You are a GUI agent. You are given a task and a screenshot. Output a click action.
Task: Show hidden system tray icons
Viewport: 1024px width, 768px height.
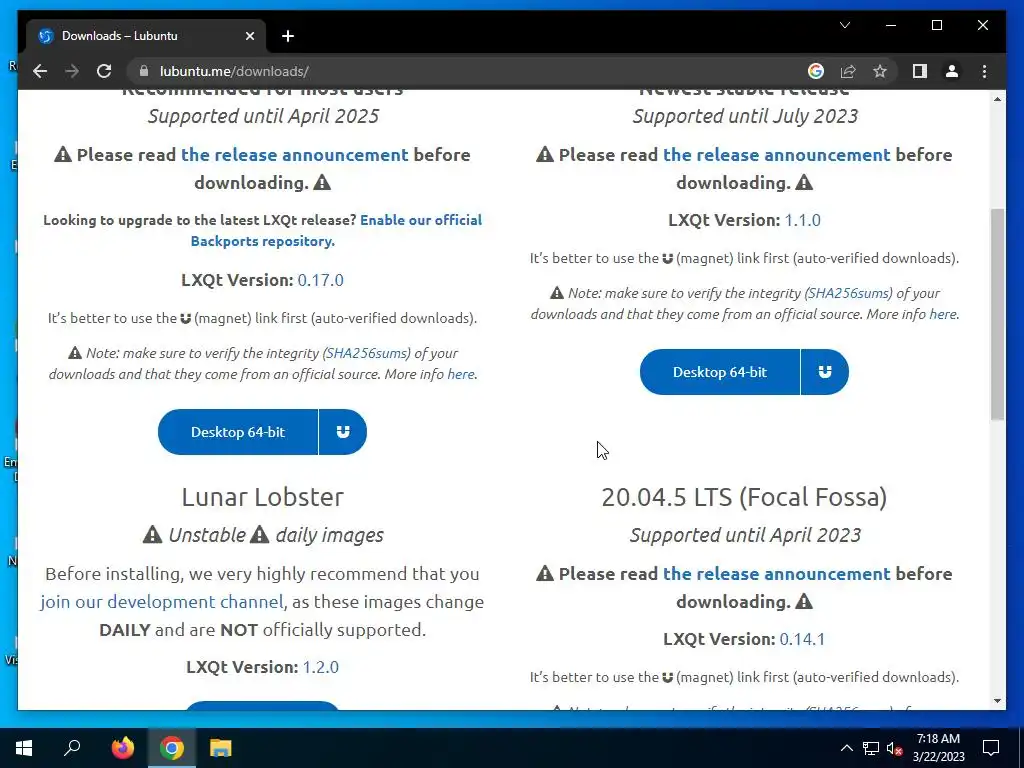point(846,748)
